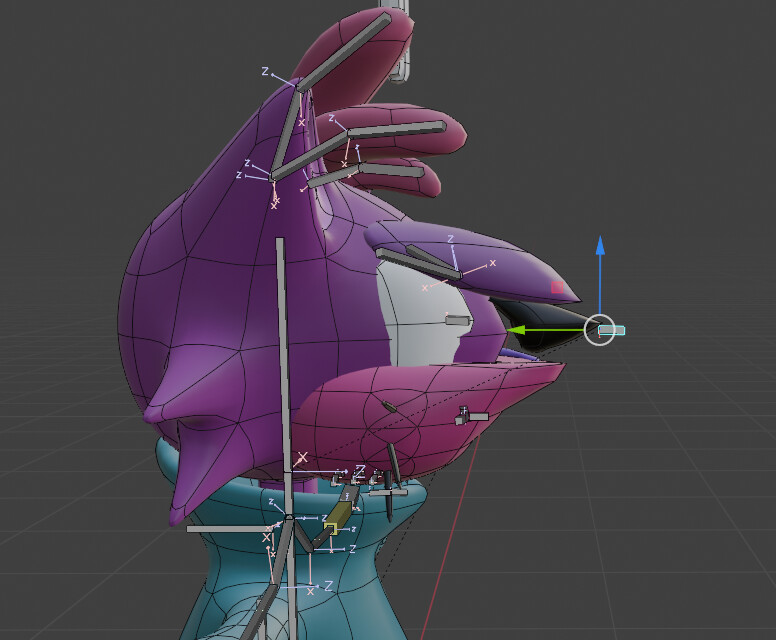Select the eyebrow bone above the eye
776x640 pixels.
click(418, 262)
